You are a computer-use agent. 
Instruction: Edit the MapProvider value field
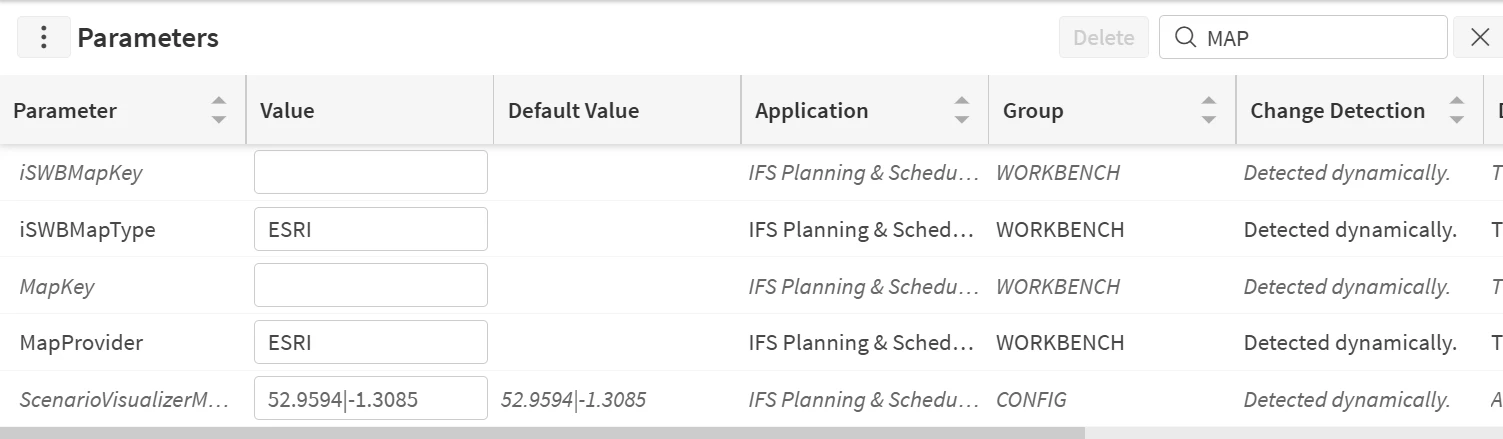[x=370, y=342]
